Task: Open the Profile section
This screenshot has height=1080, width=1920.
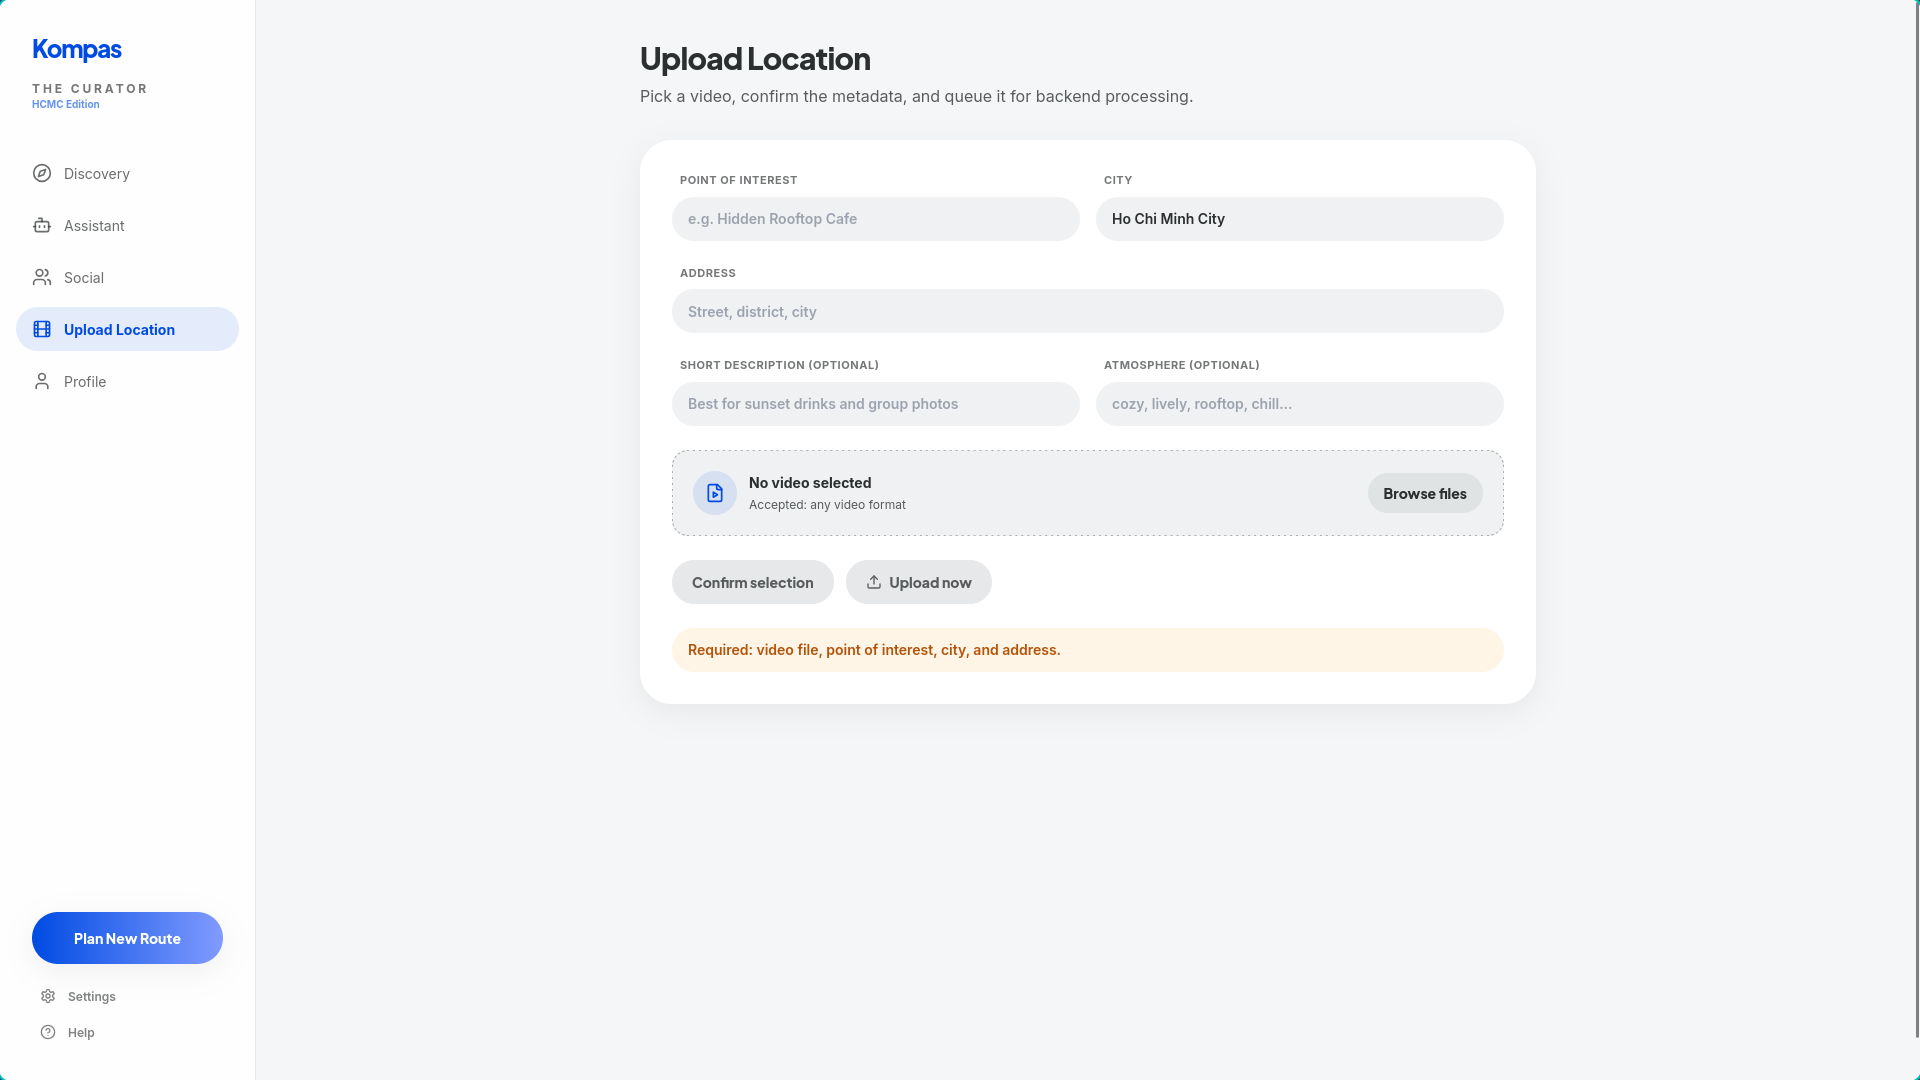Action: click(x=85, y=382)
